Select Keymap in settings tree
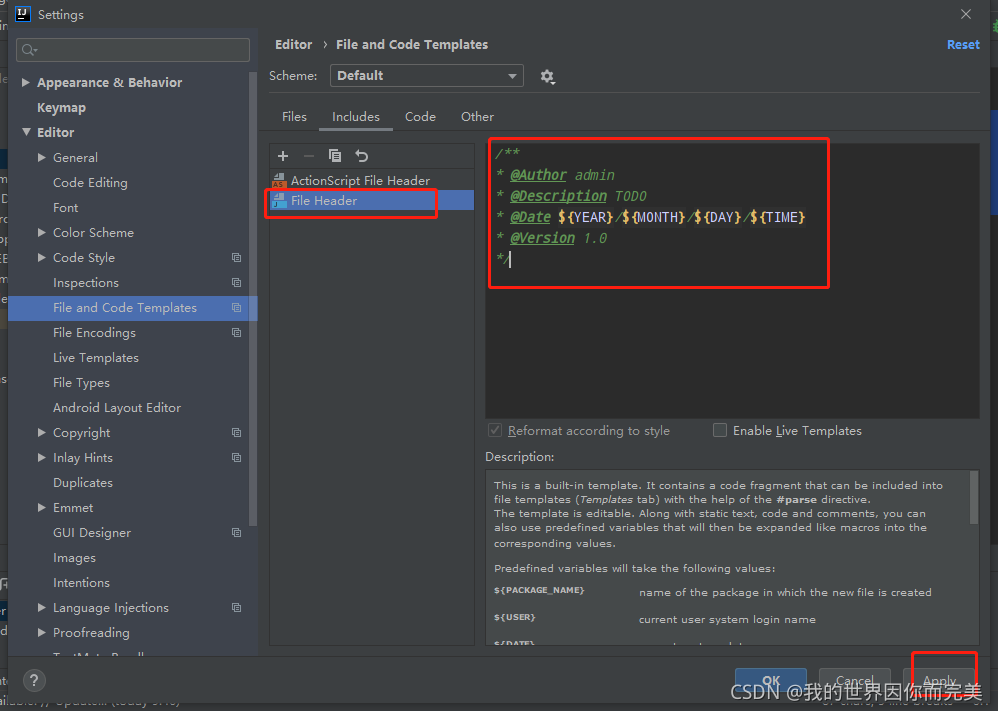The image size is (998, 711). click(x=61, y=108)
